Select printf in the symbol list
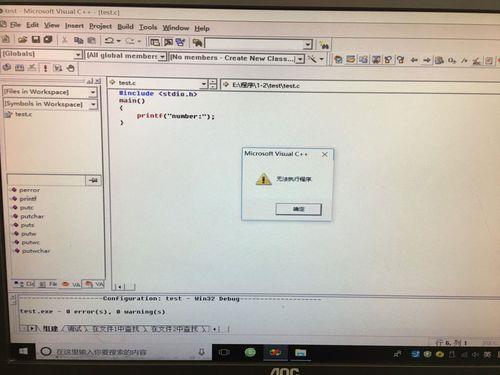This screenshot has width=500, height=375. 28,199
